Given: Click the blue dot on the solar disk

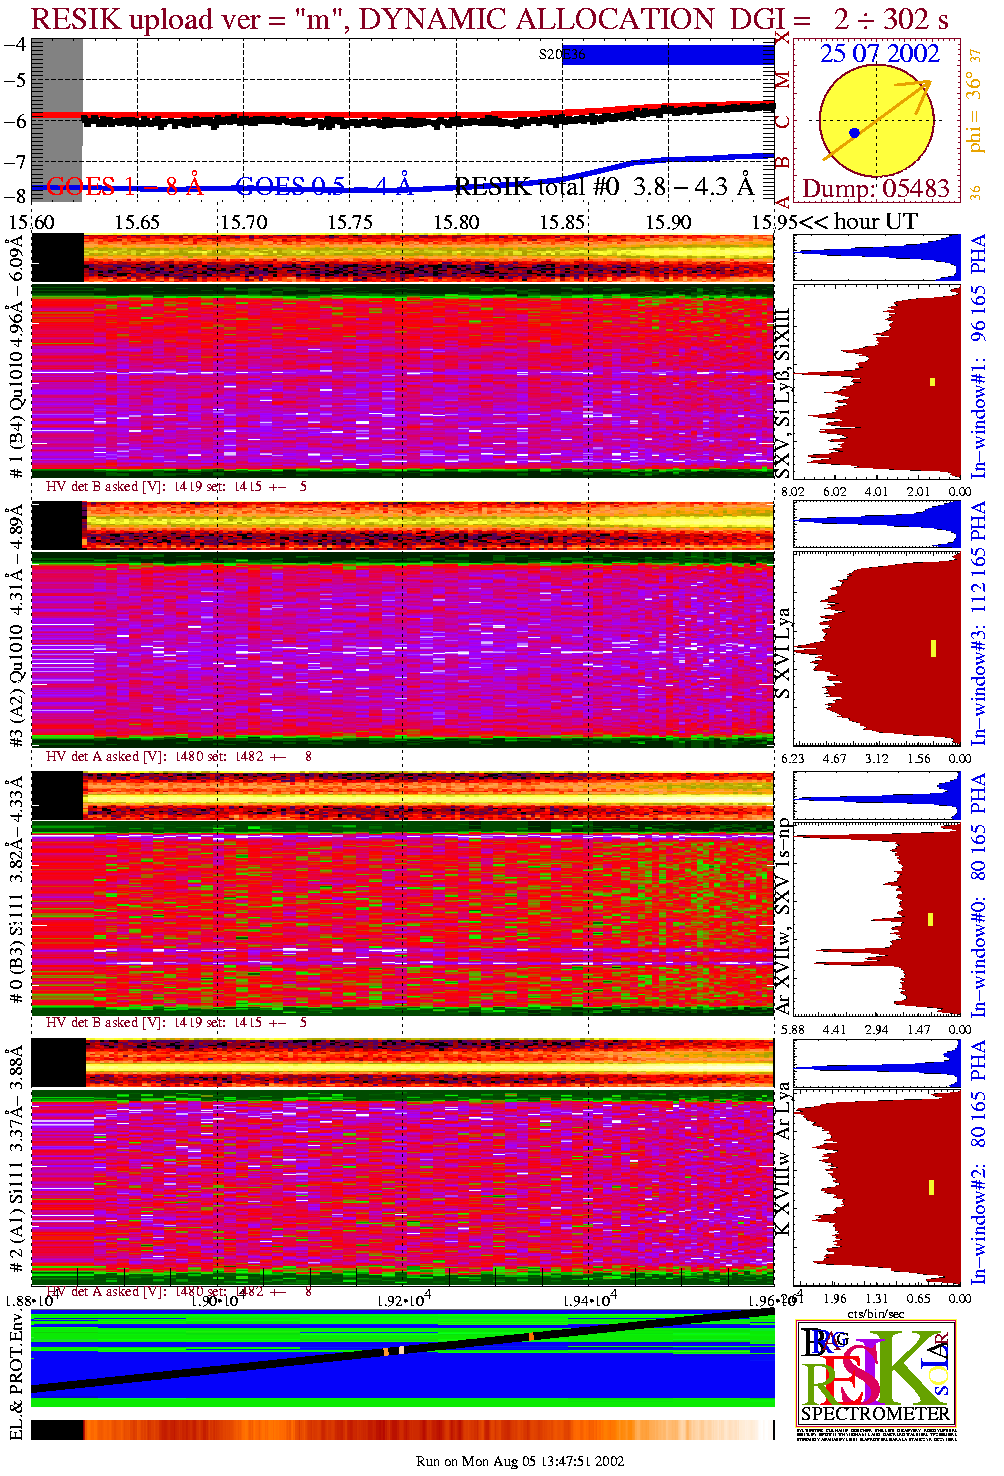Looking at the screenshot, I should (854, 132).
